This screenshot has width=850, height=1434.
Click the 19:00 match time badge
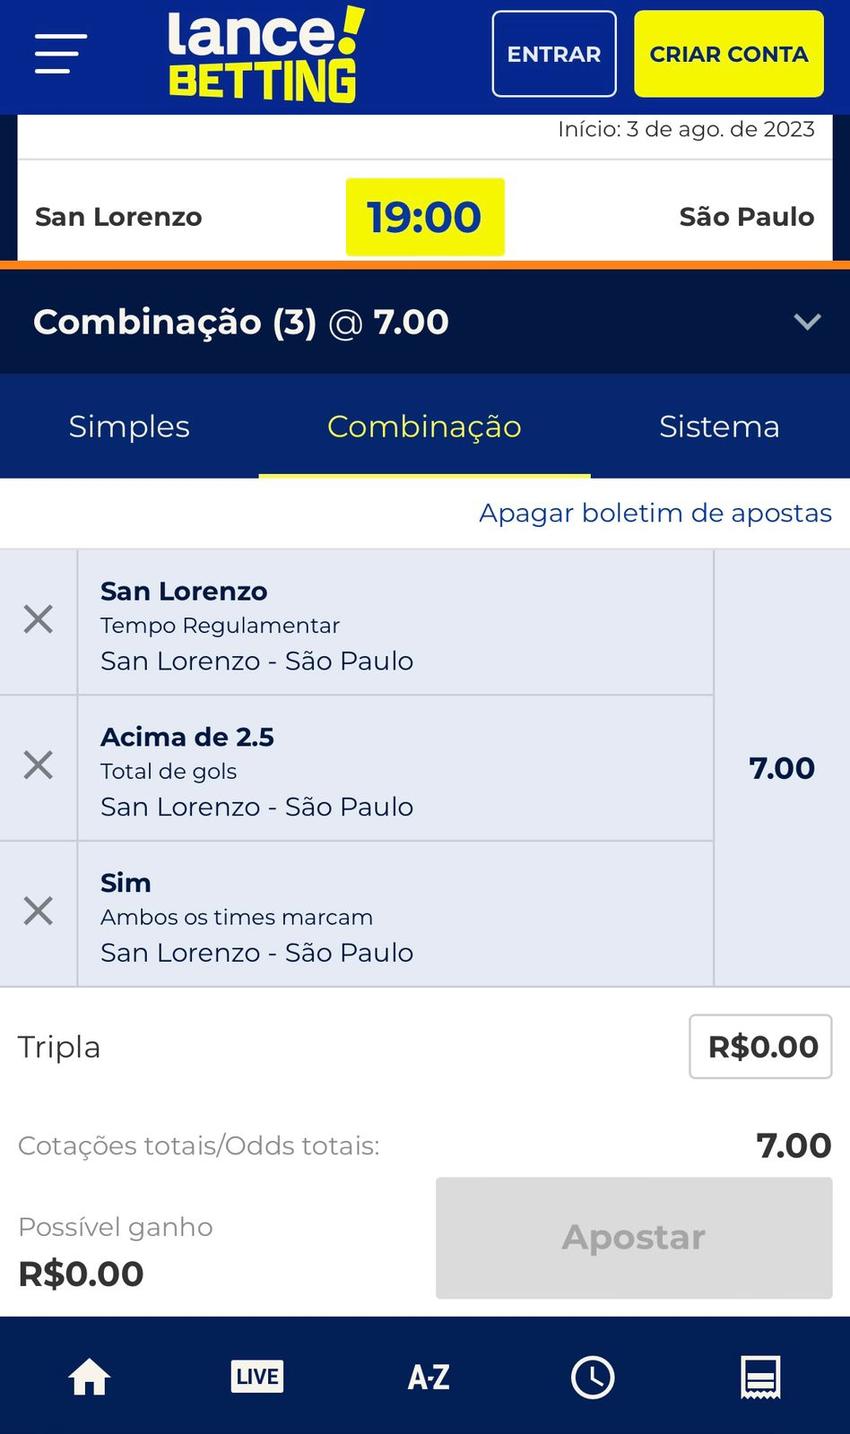(425, 217)
